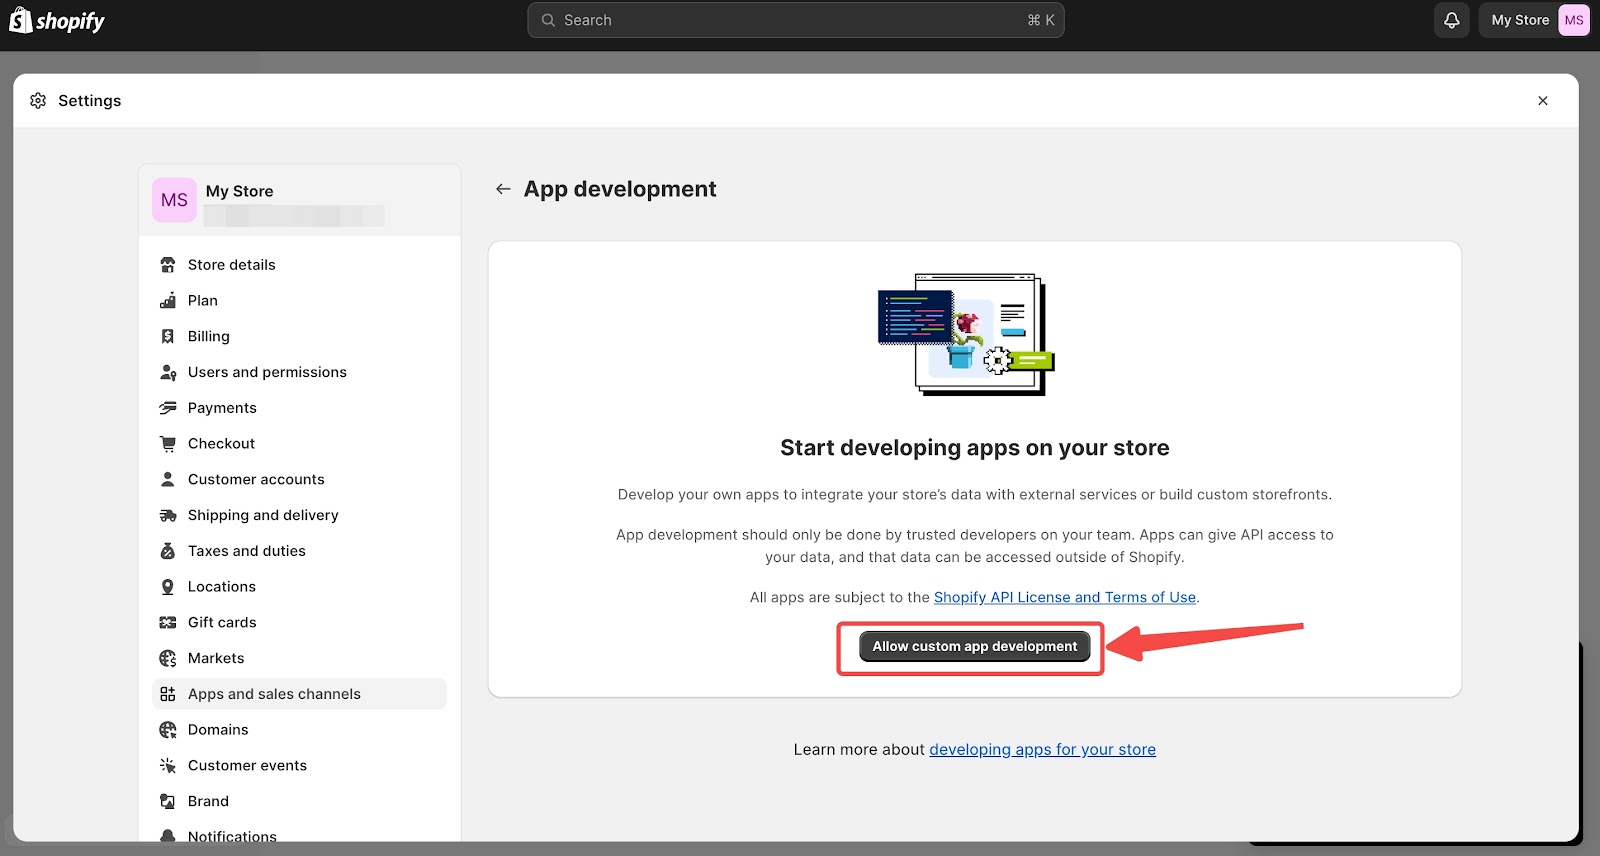The width and height of the screenshot is (1600, 856).
Task: Open the My Store MS sidebar card
Action: coord(299,200)
